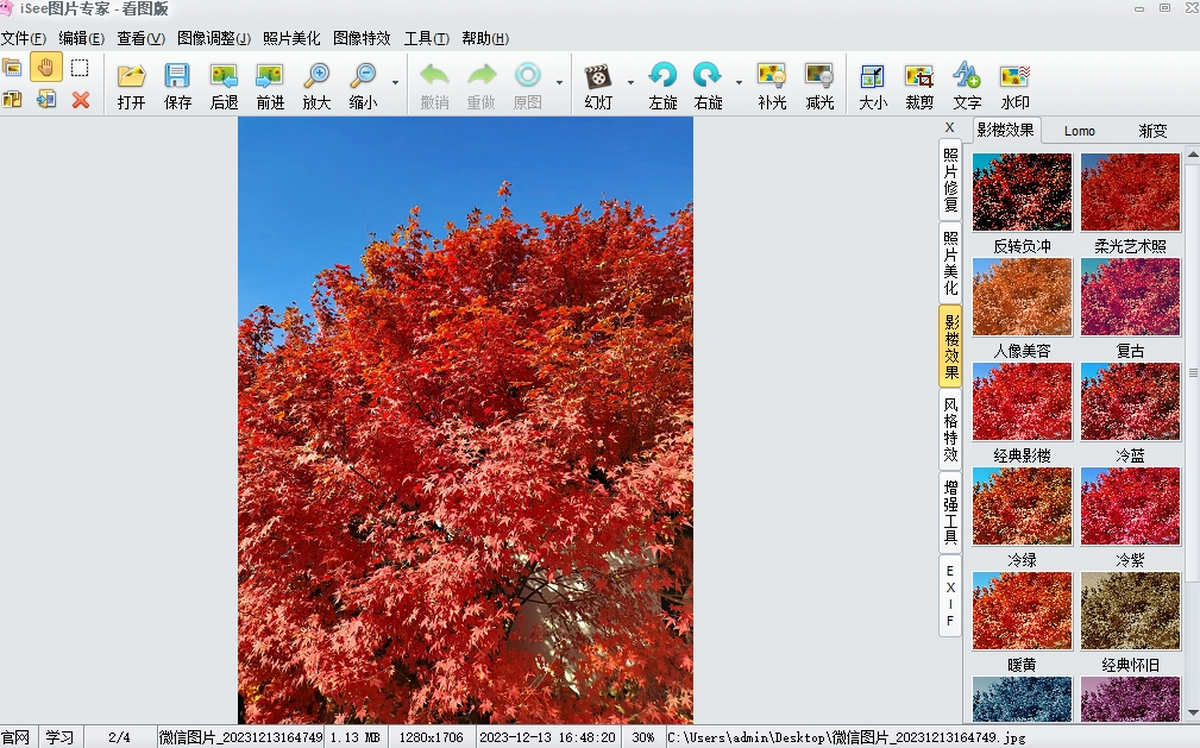This screenshot has width=1200, height=748.
Task: Select the 影楼效果 top tab
Action: coord(1006,130)
